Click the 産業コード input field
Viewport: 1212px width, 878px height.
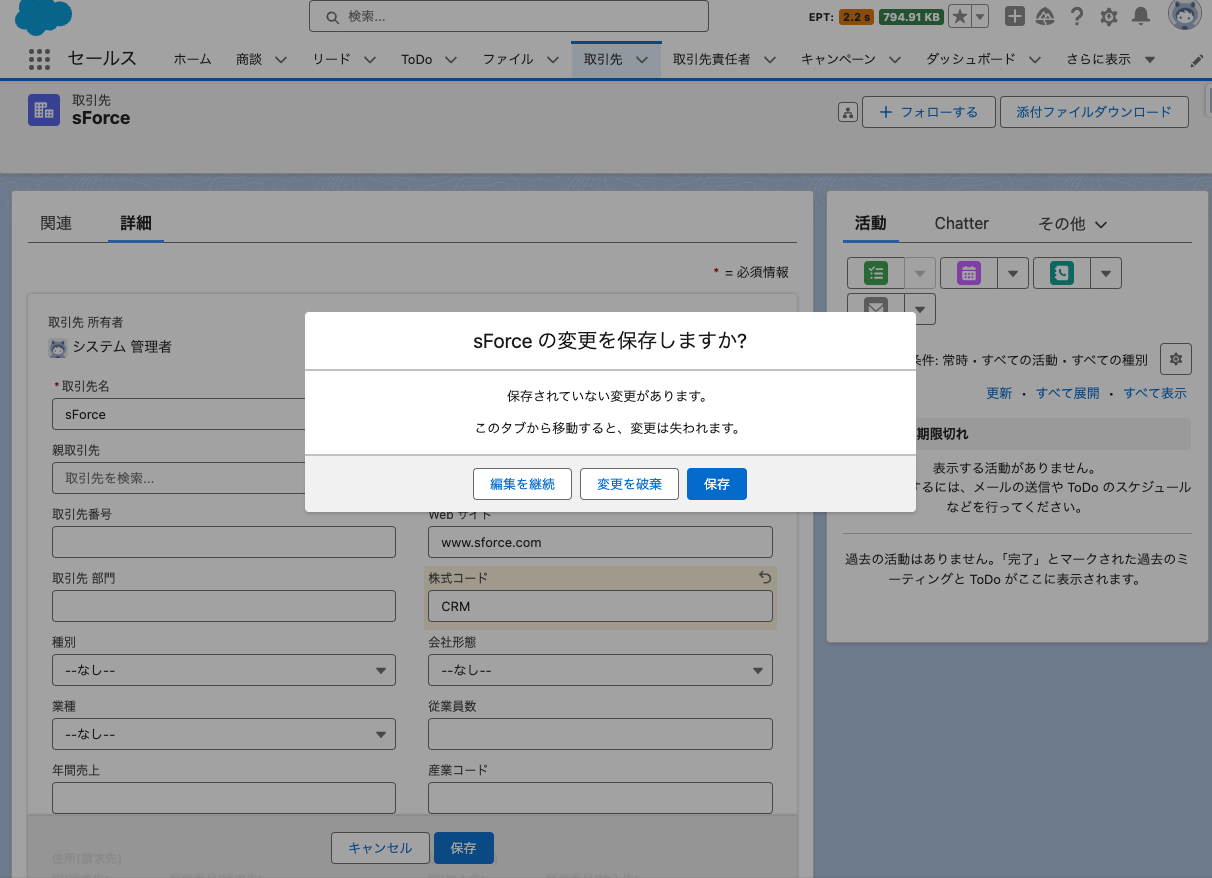[600, 798]
